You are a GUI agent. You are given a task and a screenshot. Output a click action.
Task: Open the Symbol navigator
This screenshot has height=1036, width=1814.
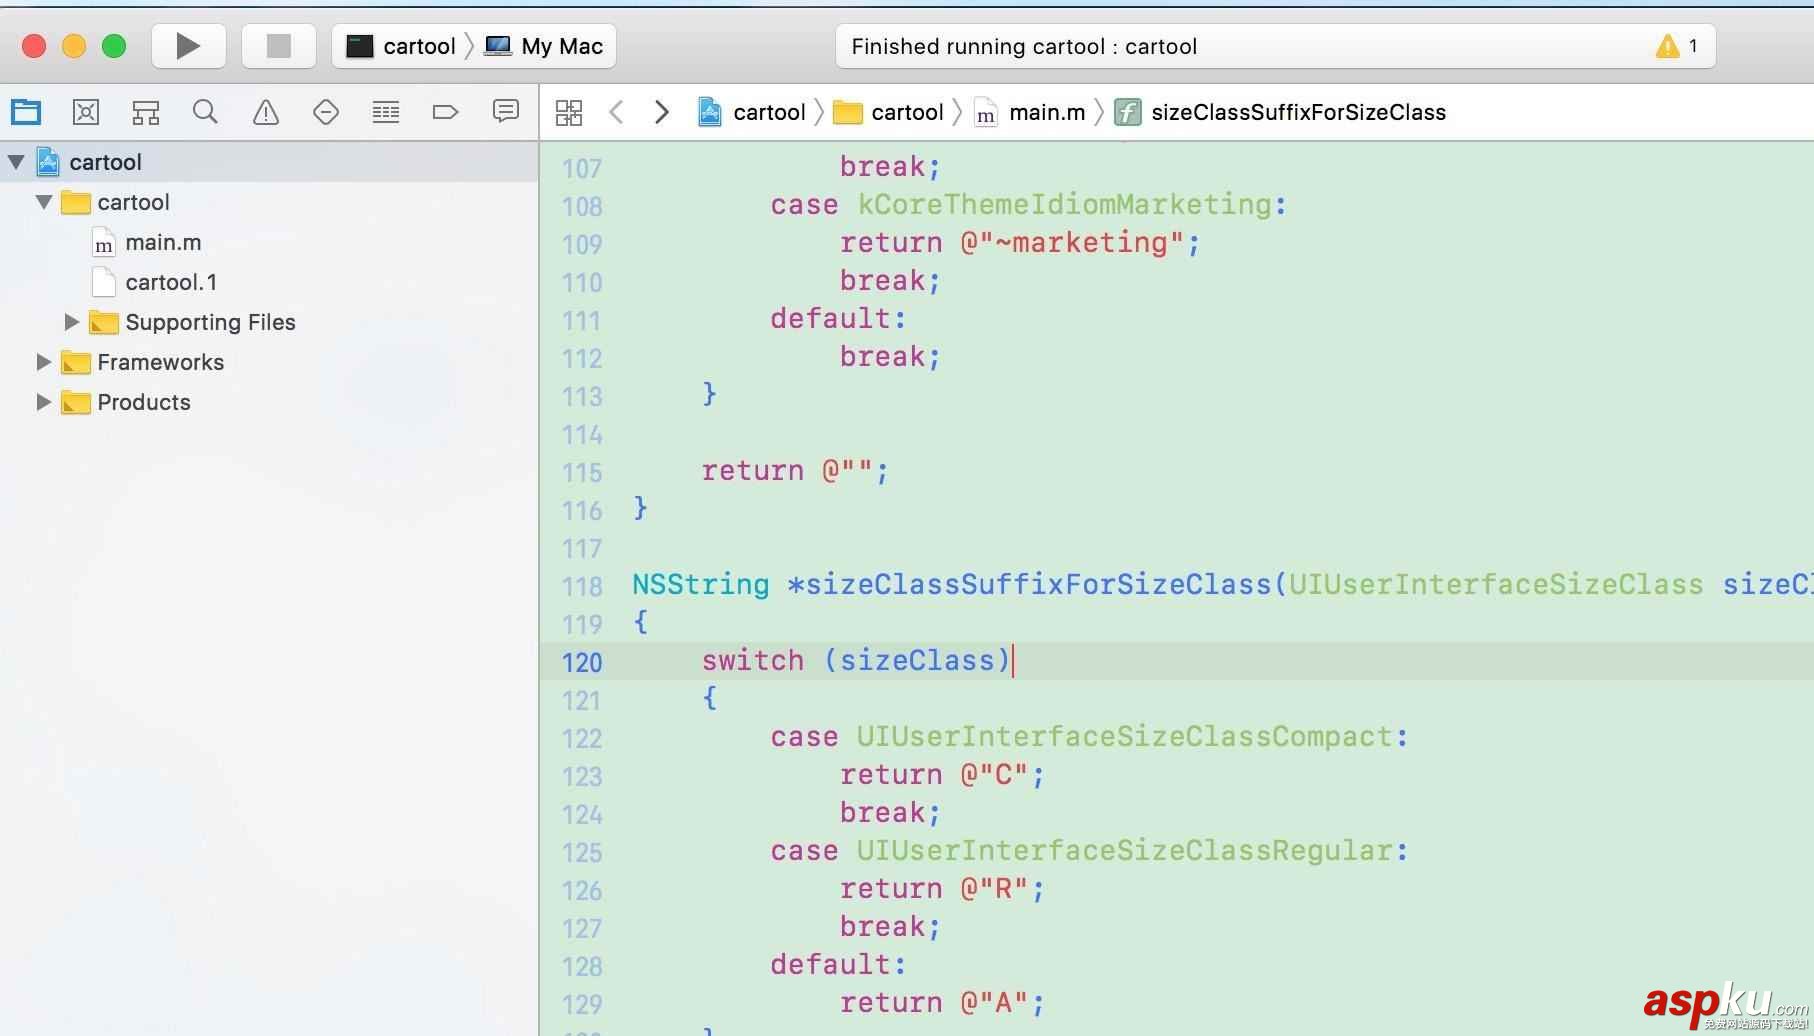pos(86,112)
